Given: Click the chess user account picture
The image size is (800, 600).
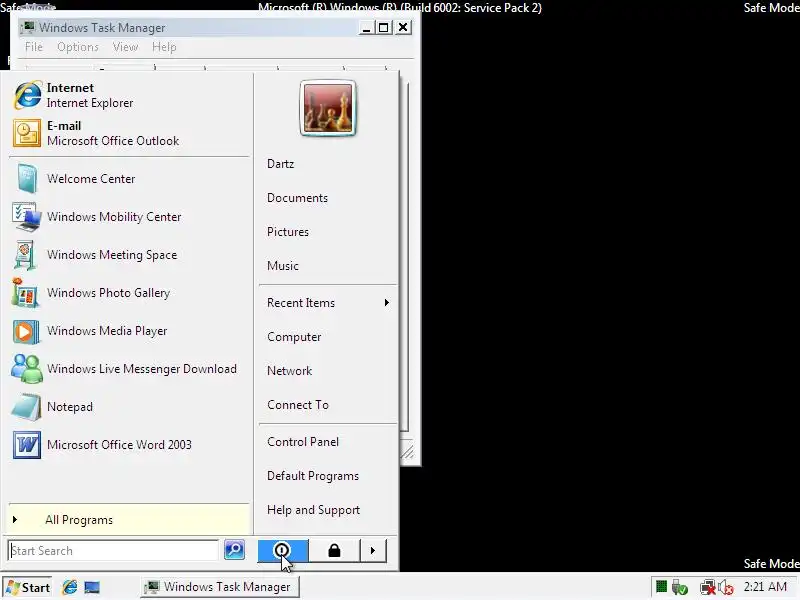Looking at the screenshot, I should coord(328,108).
